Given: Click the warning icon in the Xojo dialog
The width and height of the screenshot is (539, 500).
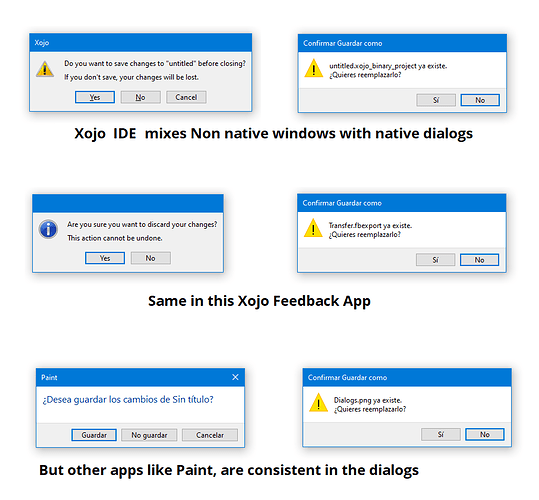Looking at the screenshot, I should [x=45, y=69].
